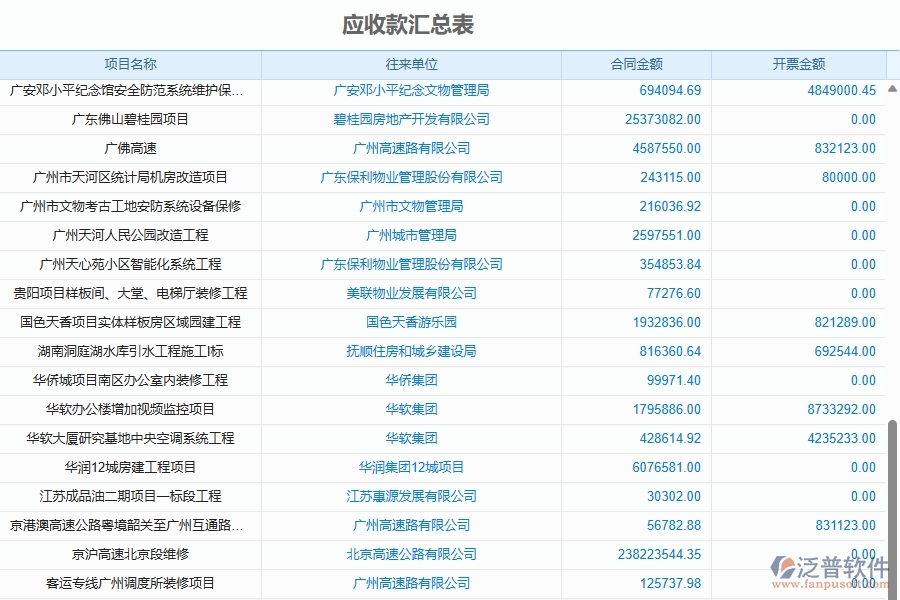Open 华润集团12城项目 unit link
The width and height of the screenshot is (900, 600).
410,467
